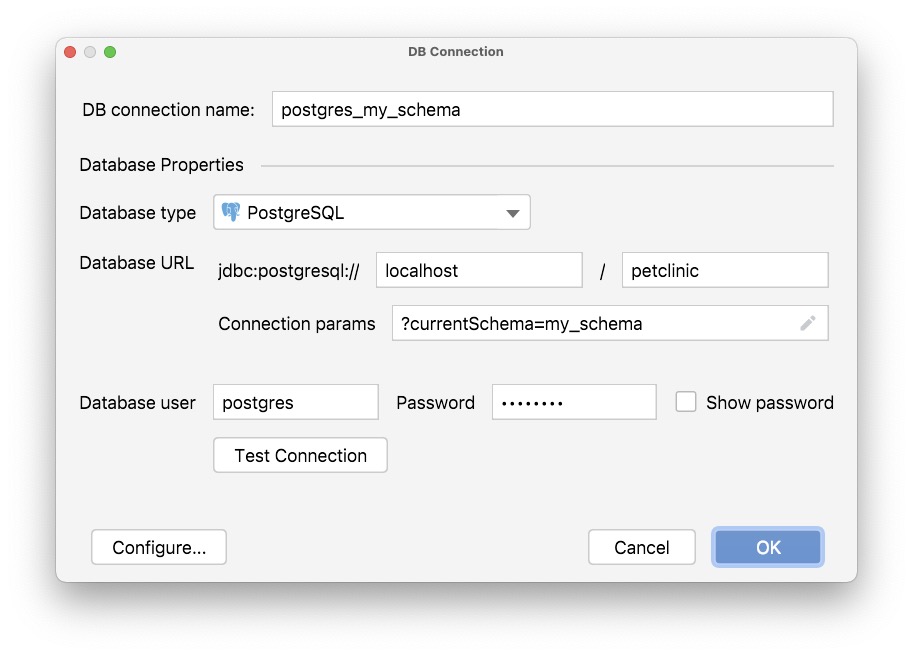
Task: Click the dropdown arrow next to PostgreSQL
Action: (x=512, y=212)
